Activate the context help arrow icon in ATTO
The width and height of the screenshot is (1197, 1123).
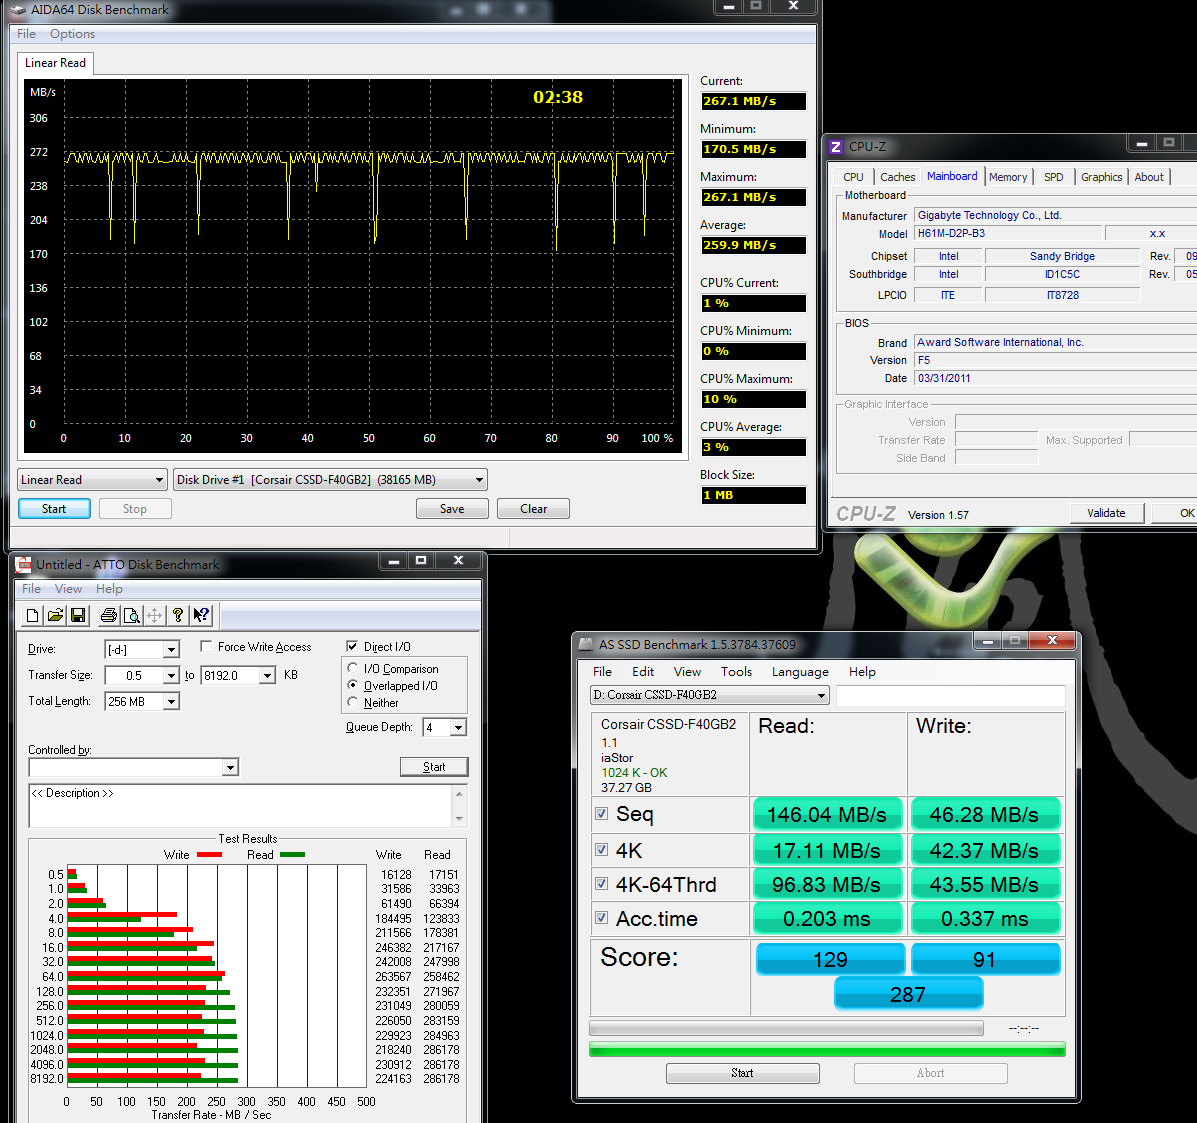201,615
